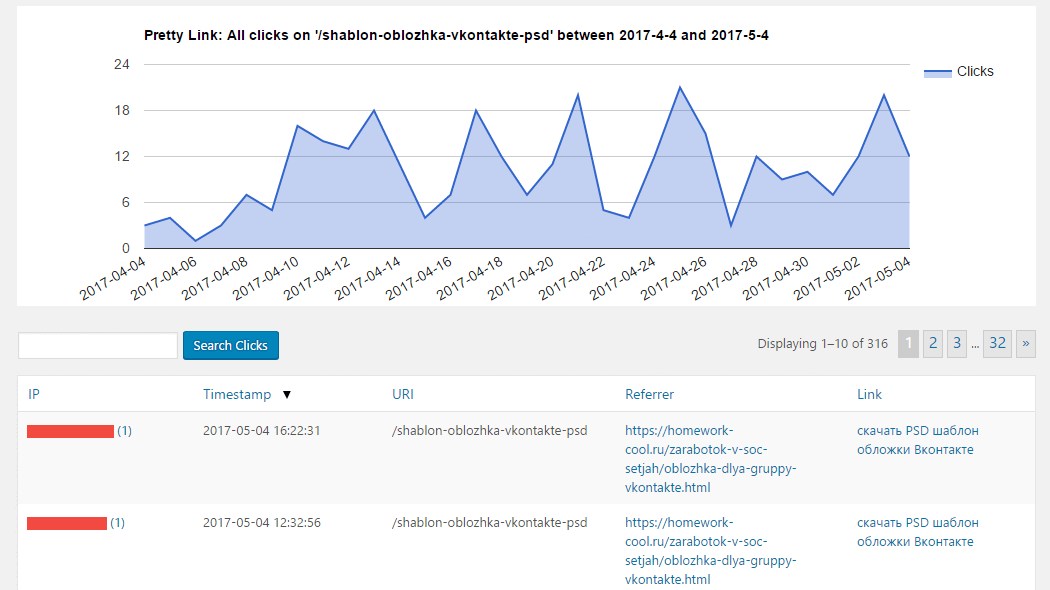Open referrer URL in 16:22:31 row

[x=710, y=459]
